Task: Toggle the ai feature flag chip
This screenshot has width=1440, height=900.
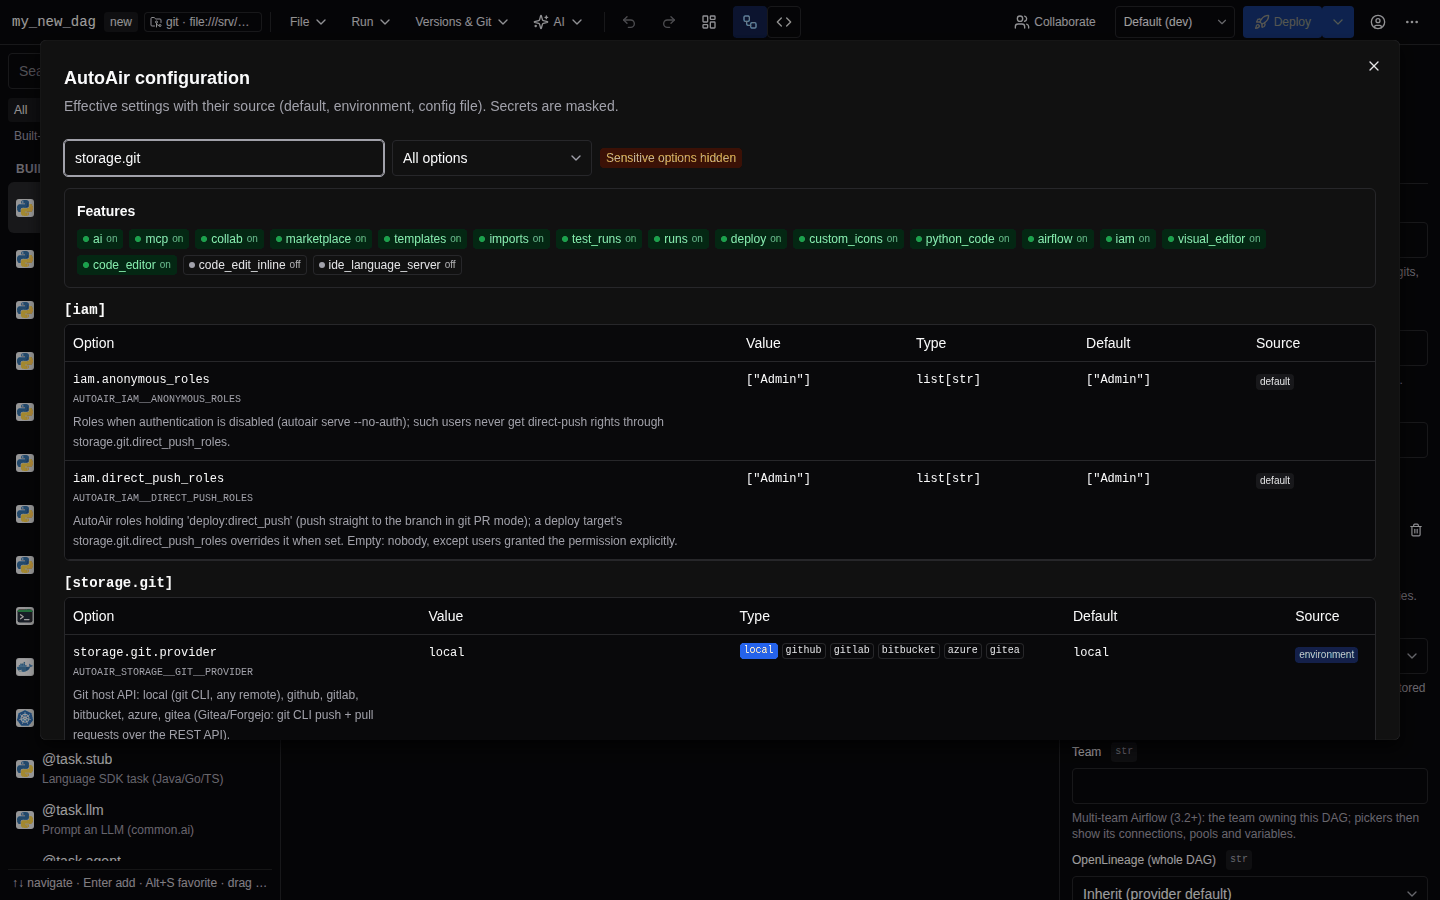Action: 100,239
